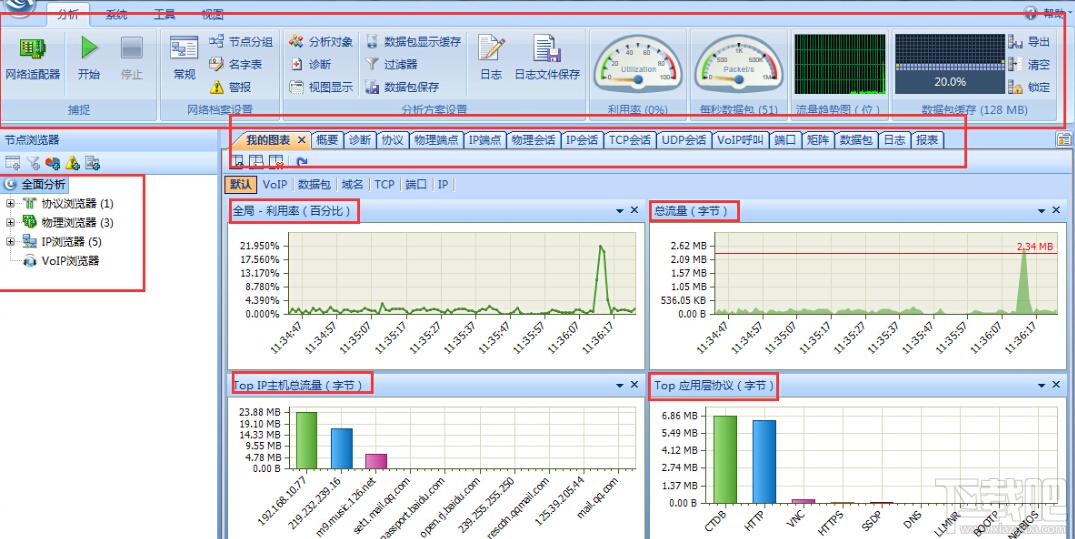The image size is (1075, 539).
Task: Select the 全面分析 root node
Action: (x=36, y=184)
